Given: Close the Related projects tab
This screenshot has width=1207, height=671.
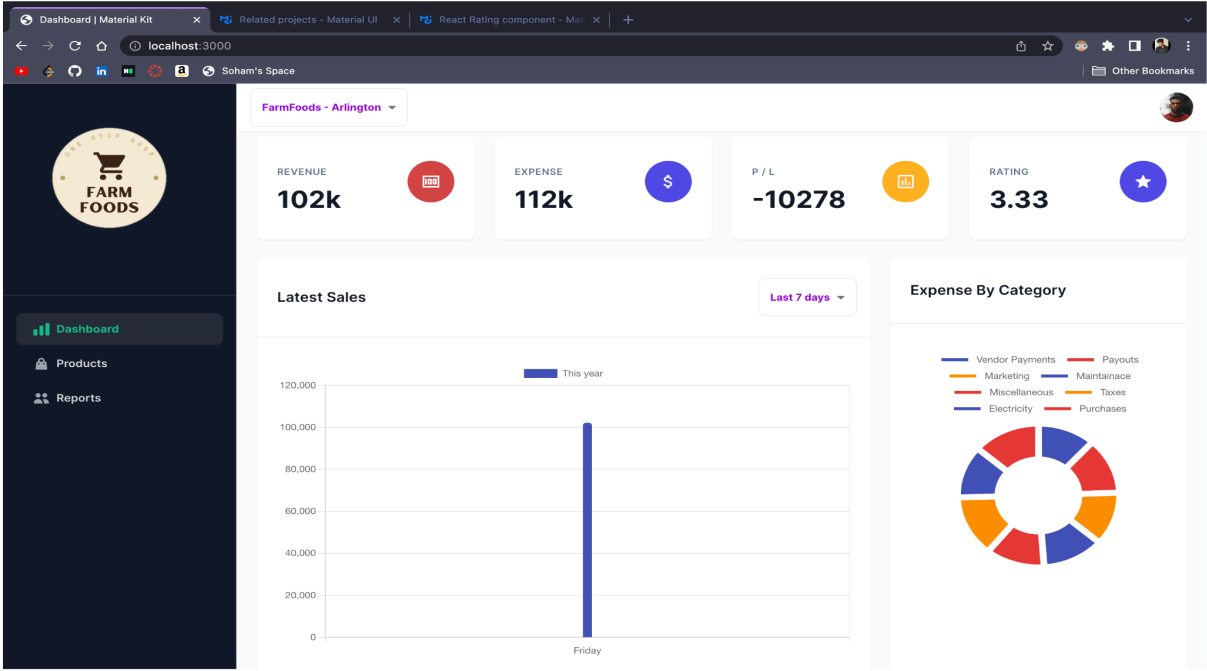Looking at the screenshot, I should (x=396, y=20).
